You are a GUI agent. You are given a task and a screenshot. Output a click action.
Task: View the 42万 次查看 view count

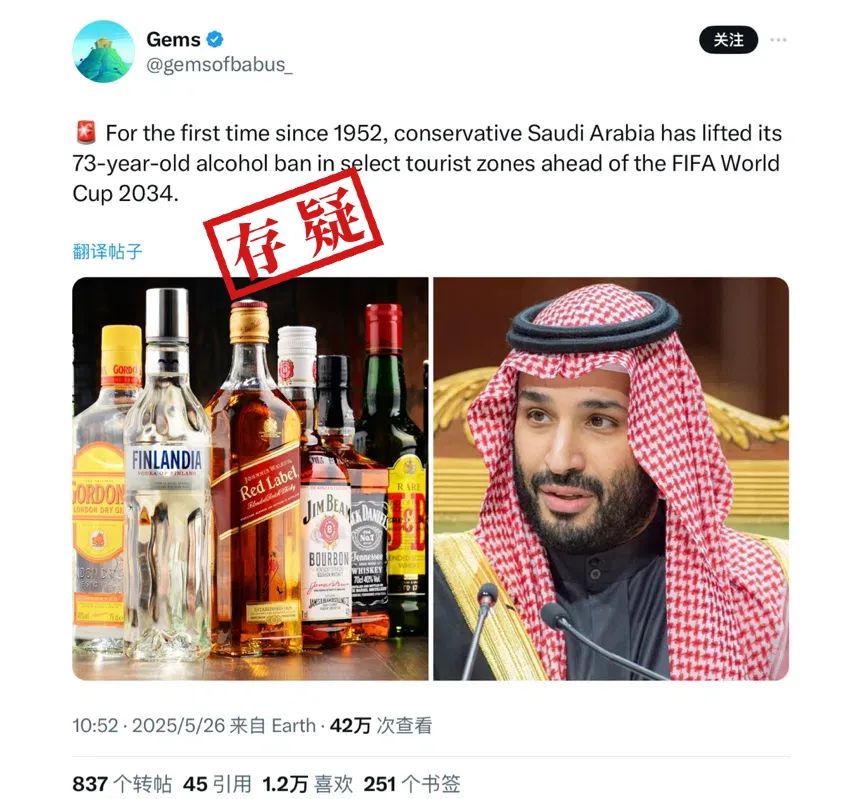point(381,726)
